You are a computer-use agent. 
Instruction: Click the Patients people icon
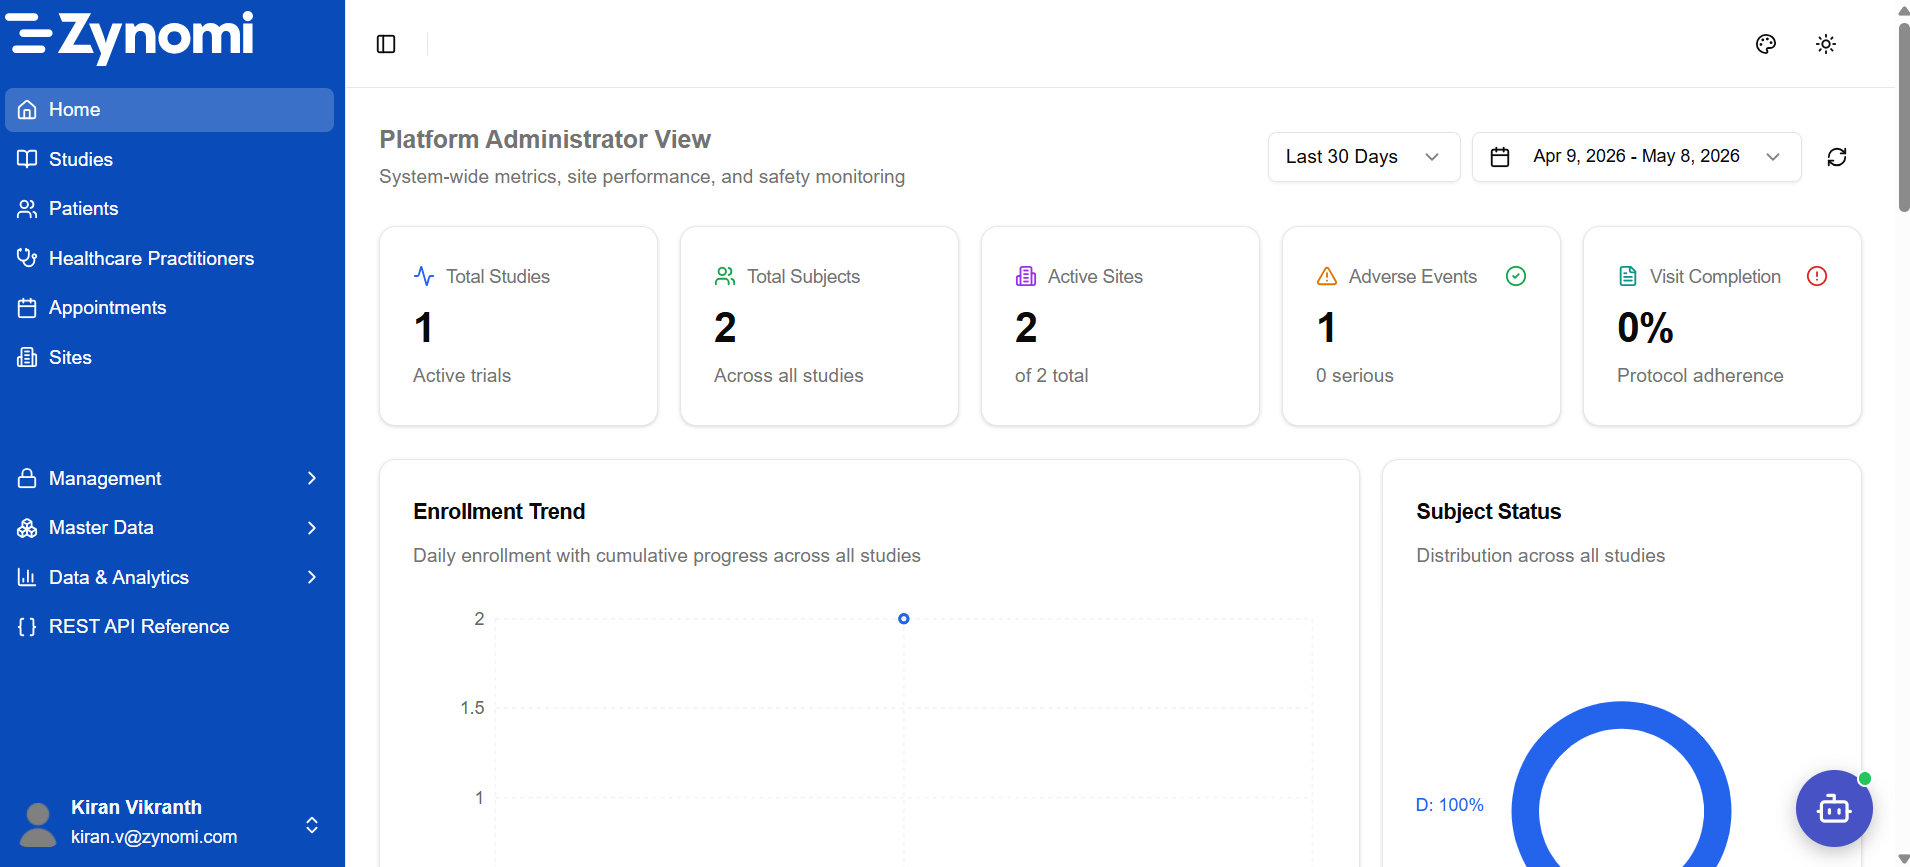pos(27,208)
